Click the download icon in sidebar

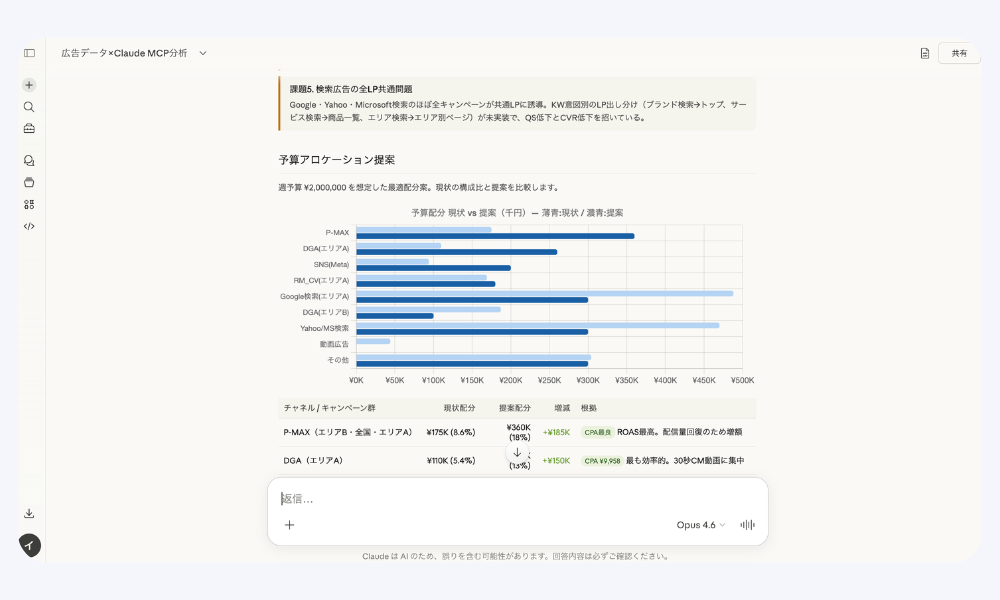coord(29,514)
